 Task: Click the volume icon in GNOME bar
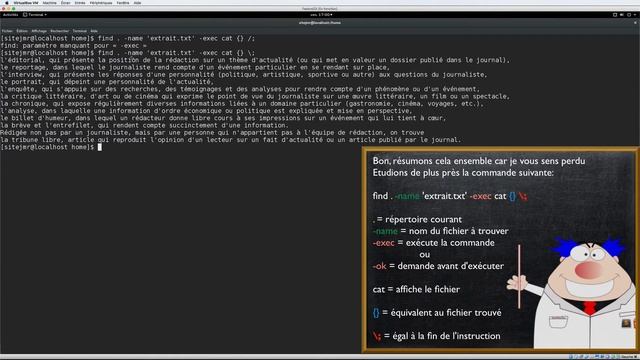(x=622, y=15)
